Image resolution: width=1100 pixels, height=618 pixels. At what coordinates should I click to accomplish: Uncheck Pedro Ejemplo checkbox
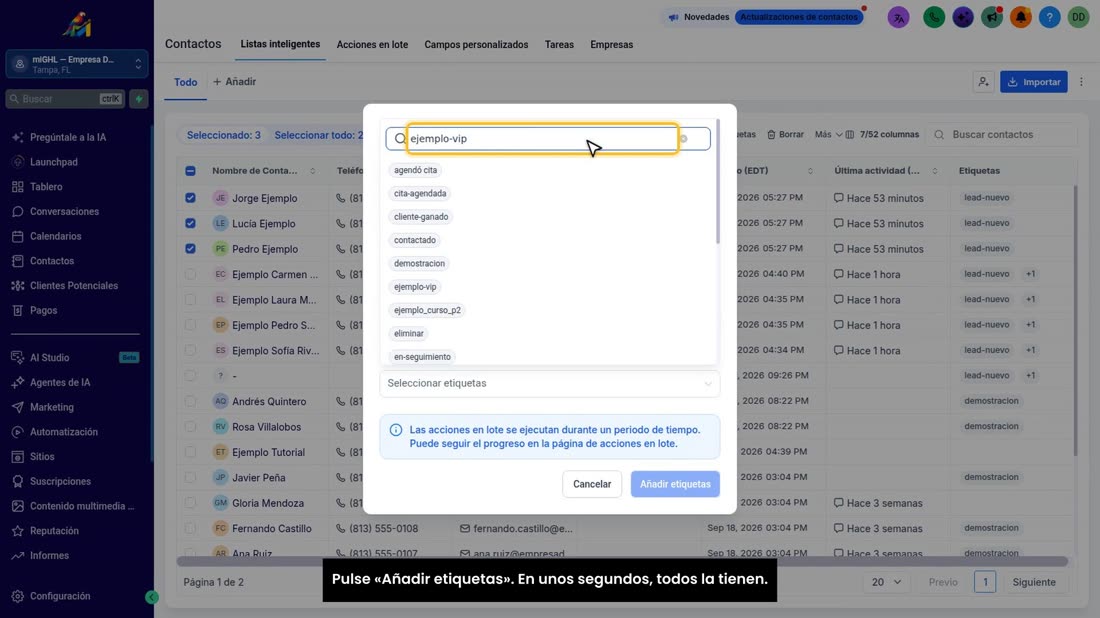190,248
